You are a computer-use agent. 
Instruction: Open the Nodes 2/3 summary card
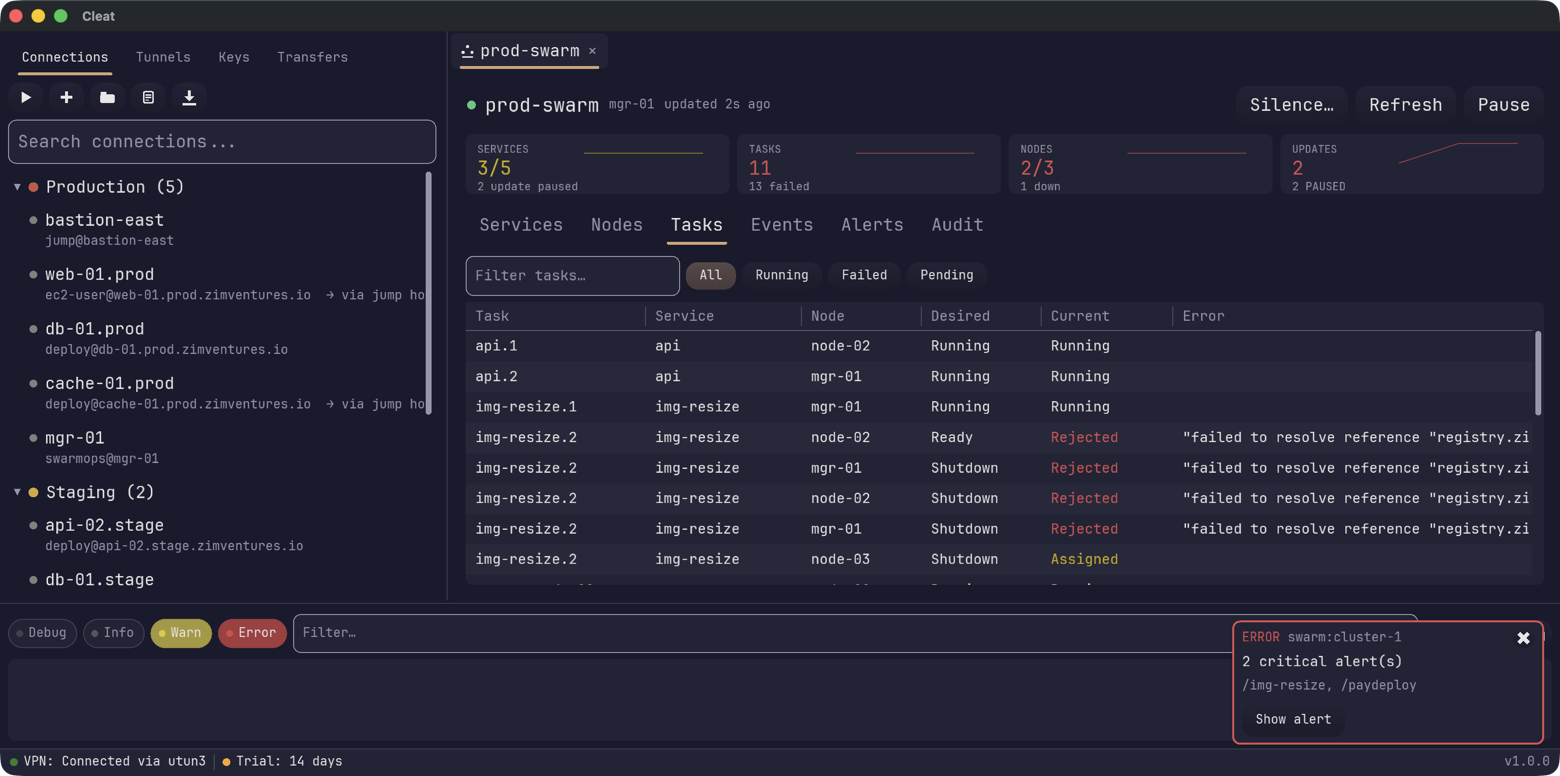(1140, 164)
